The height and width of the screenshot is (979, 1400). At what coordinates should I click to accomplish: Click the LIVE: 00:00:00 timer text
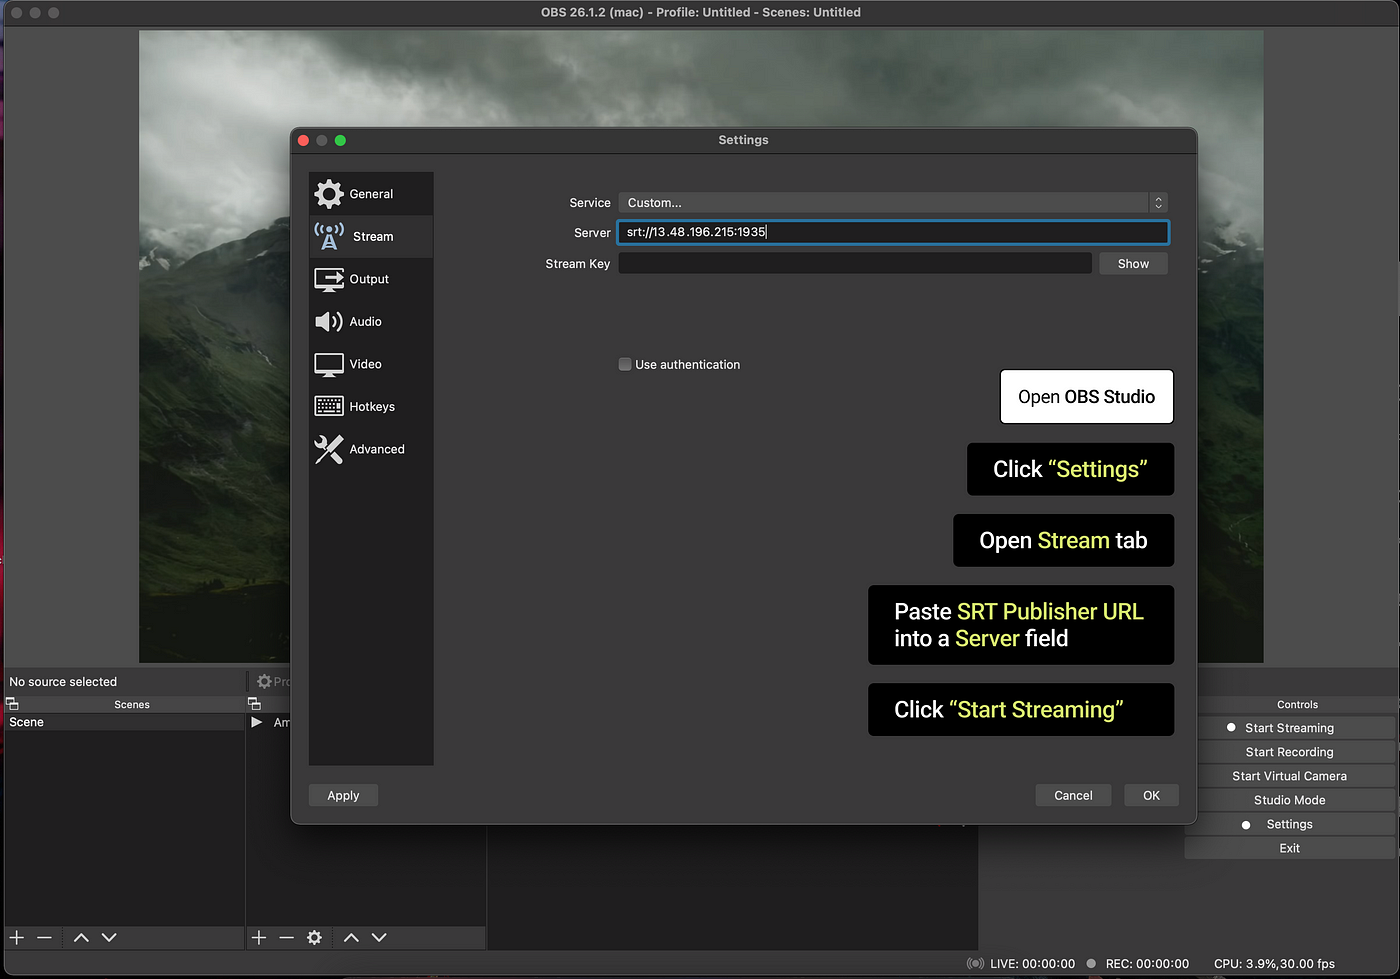(1032, 964)
